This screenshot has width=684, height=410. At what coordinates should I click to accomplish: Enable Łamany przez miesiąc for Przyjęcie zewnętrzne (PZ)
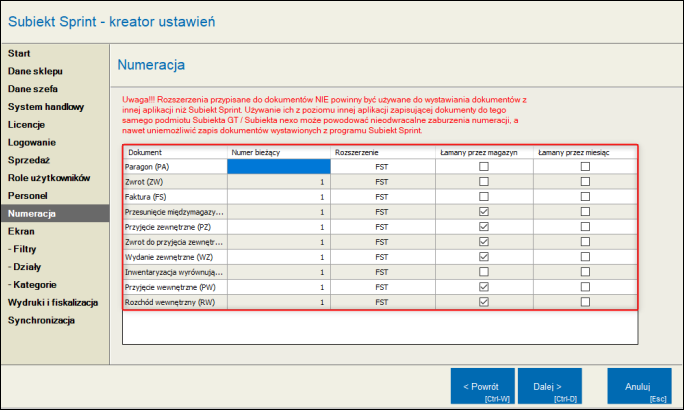coord(585,227)
